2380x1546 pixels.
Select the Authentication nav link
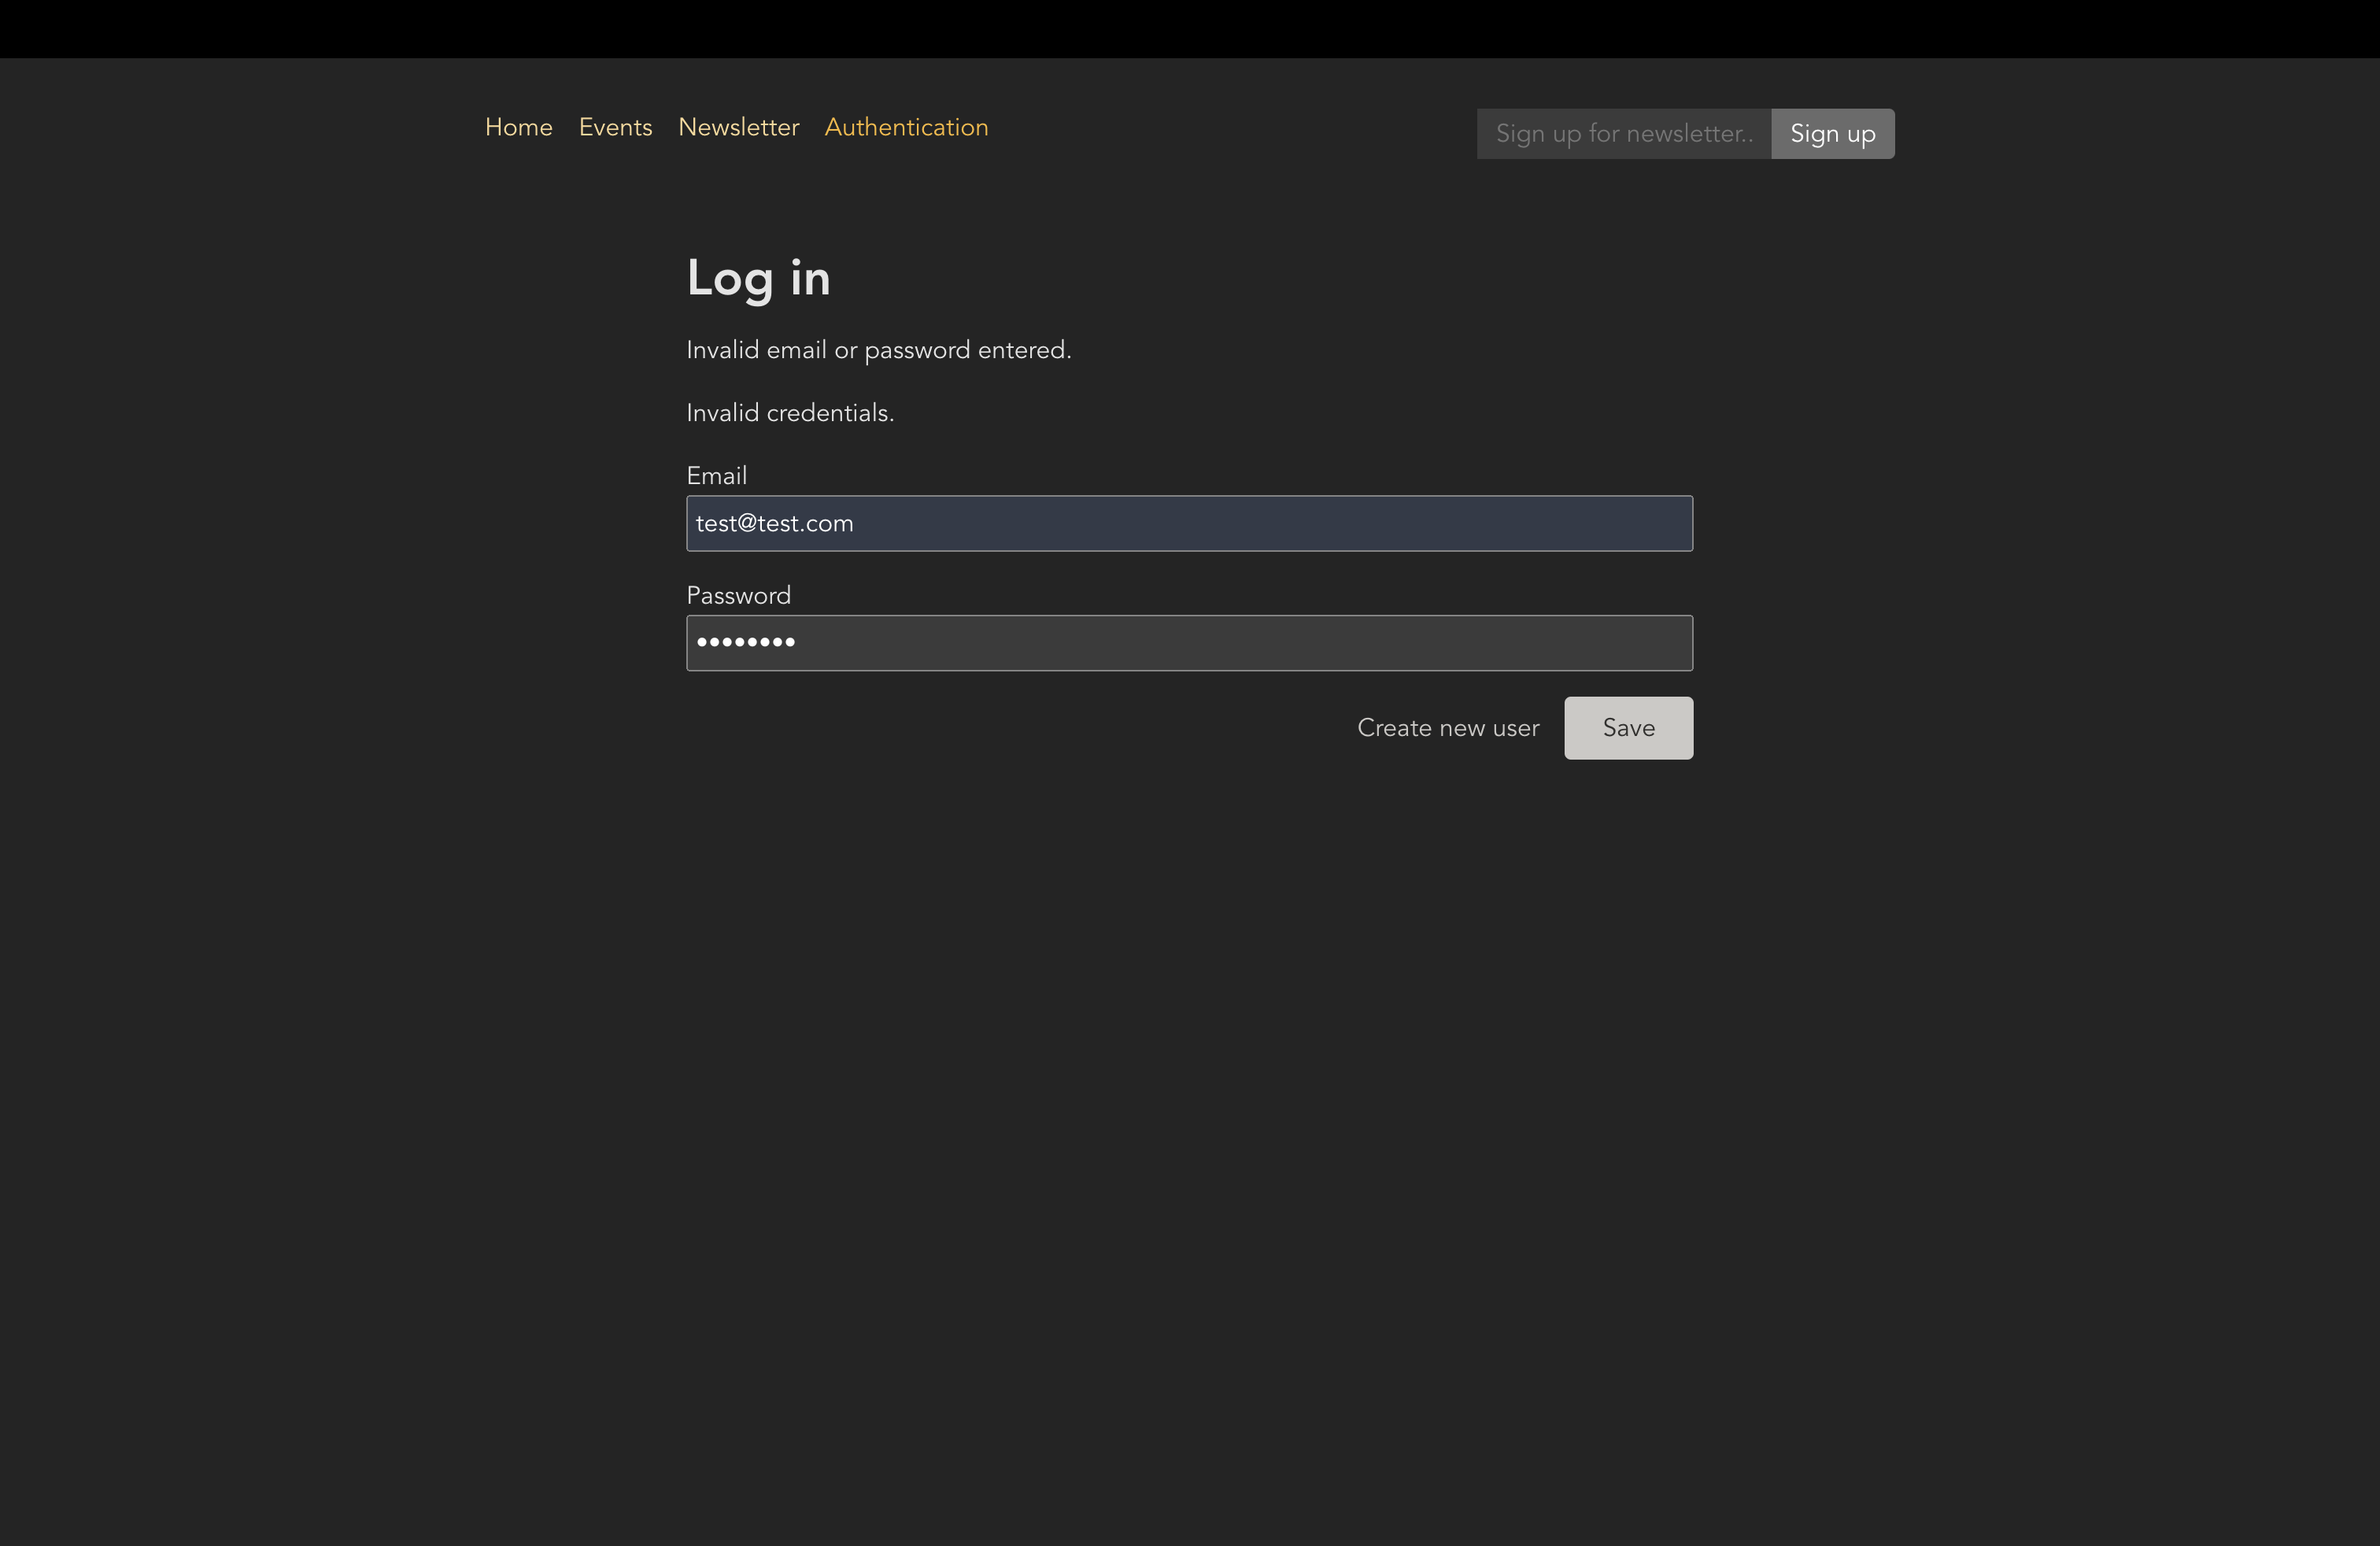[x=906, y=128]
